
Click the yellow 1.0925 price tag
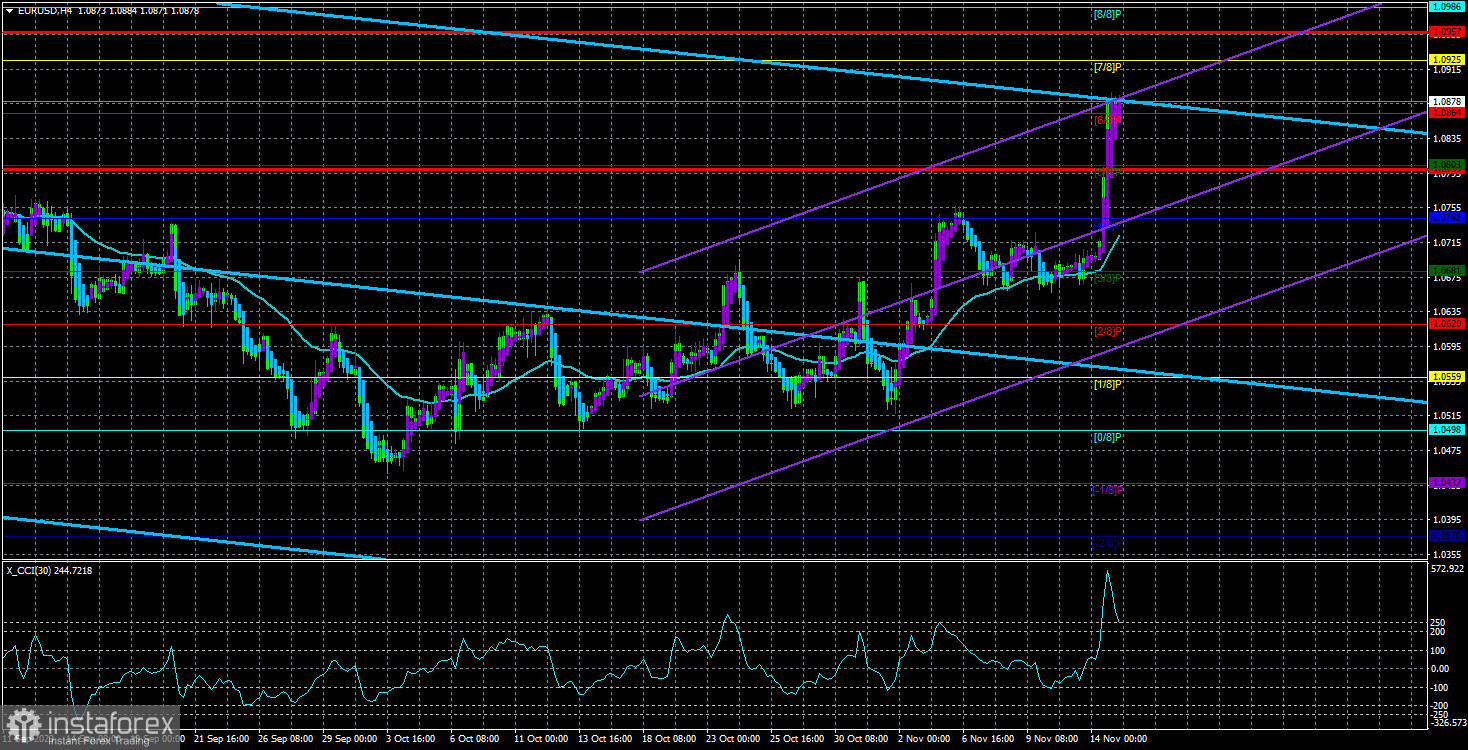pos(1448,60)
